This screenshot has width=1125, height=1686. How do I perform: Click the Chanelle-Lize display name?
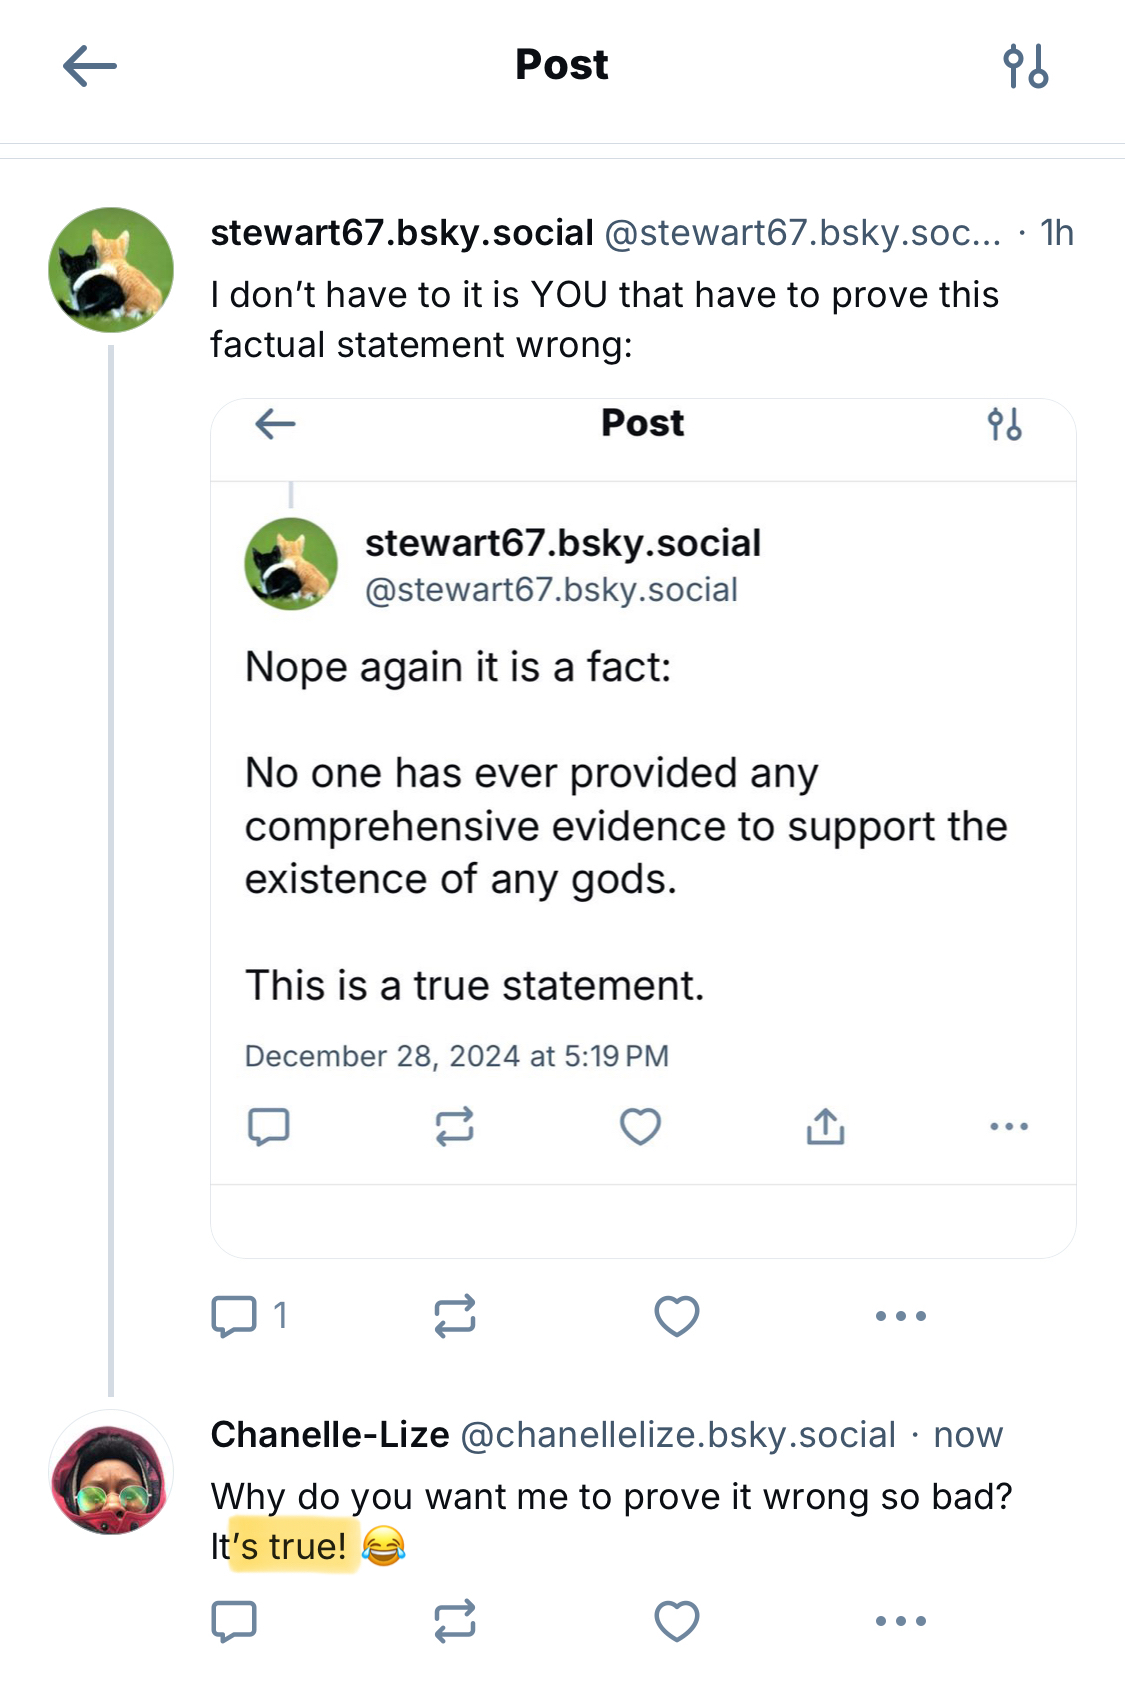point(330,1435)
